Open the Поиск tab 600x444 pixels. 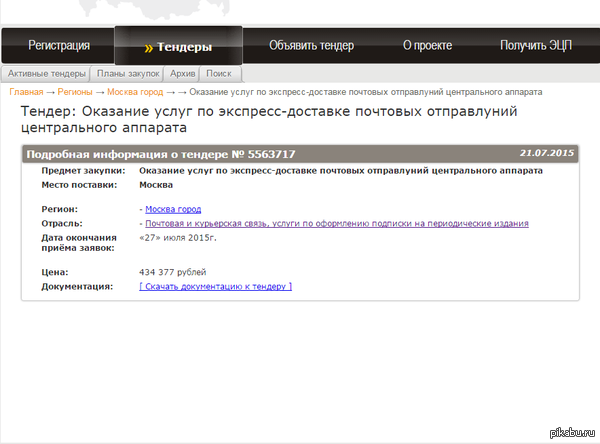(219, 73)
